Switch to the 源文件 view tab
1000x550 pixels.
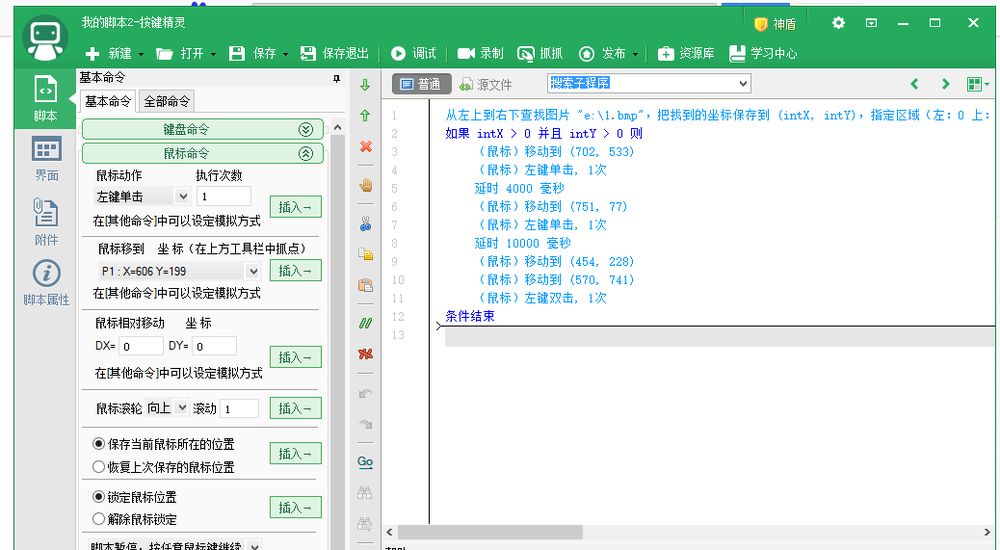coord(486,84)
